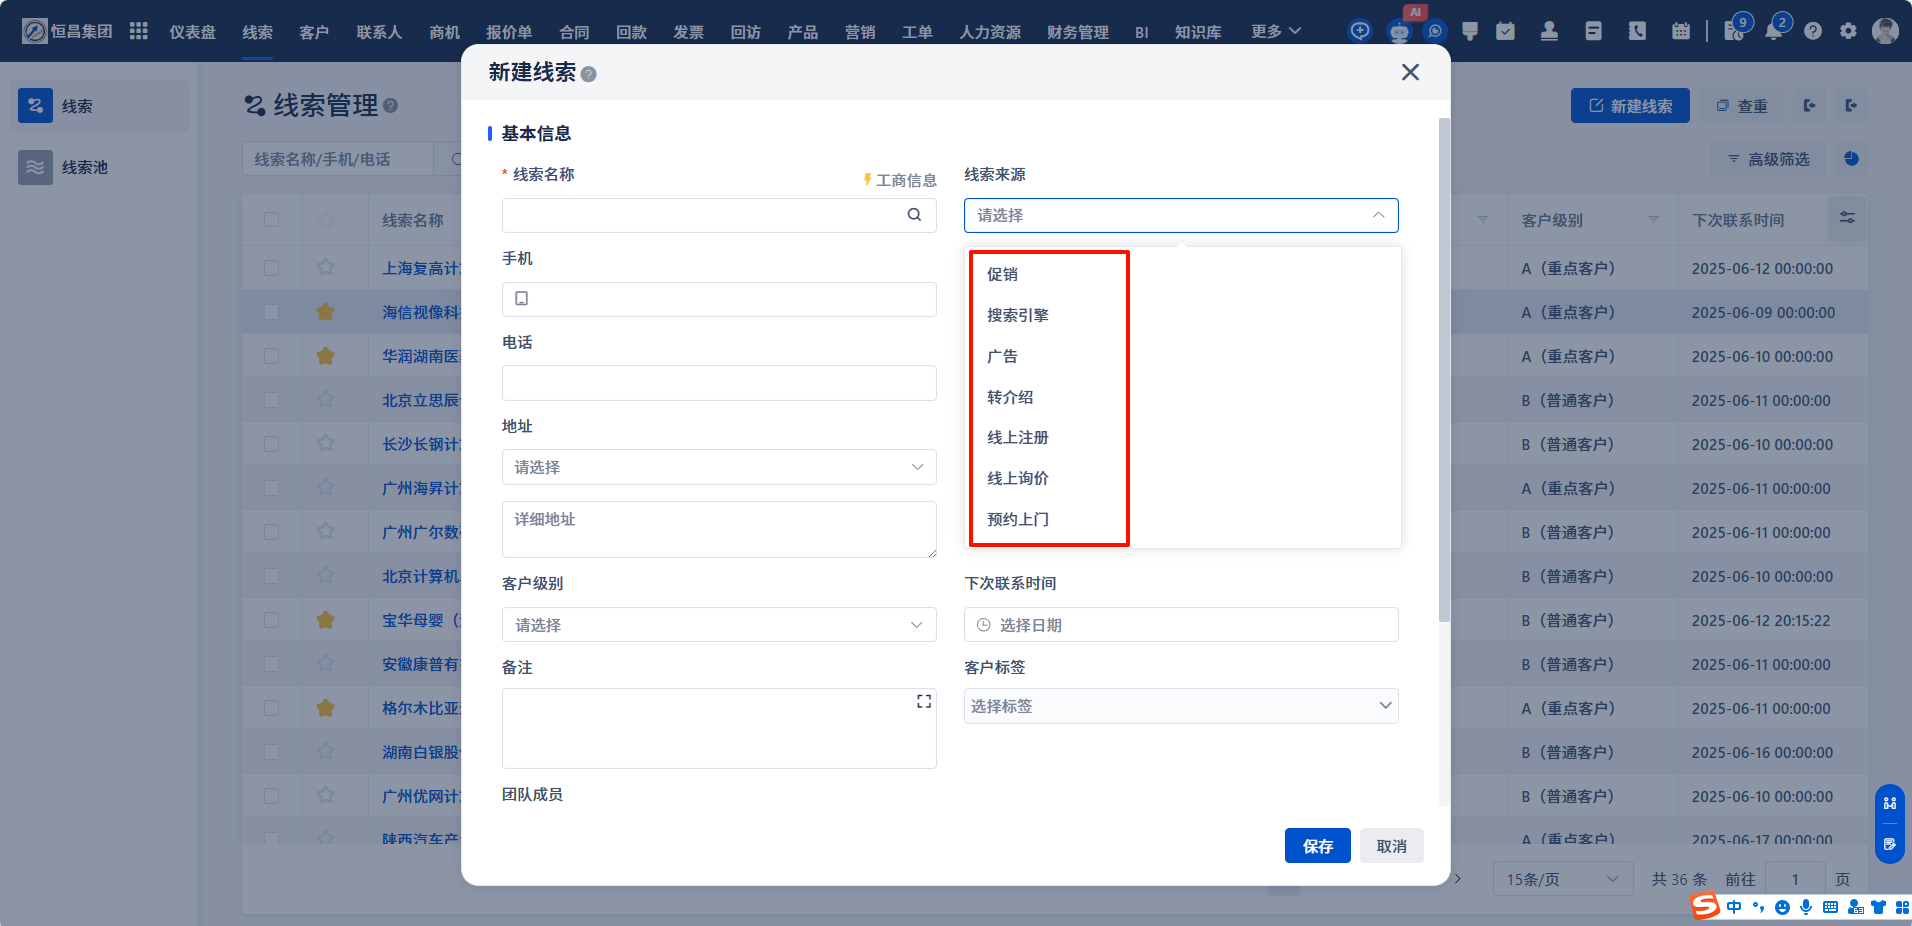Open the 客户标签 选择标签 dropdown
Viewport: 1912px width, 926px height.
click(1181, 706)
